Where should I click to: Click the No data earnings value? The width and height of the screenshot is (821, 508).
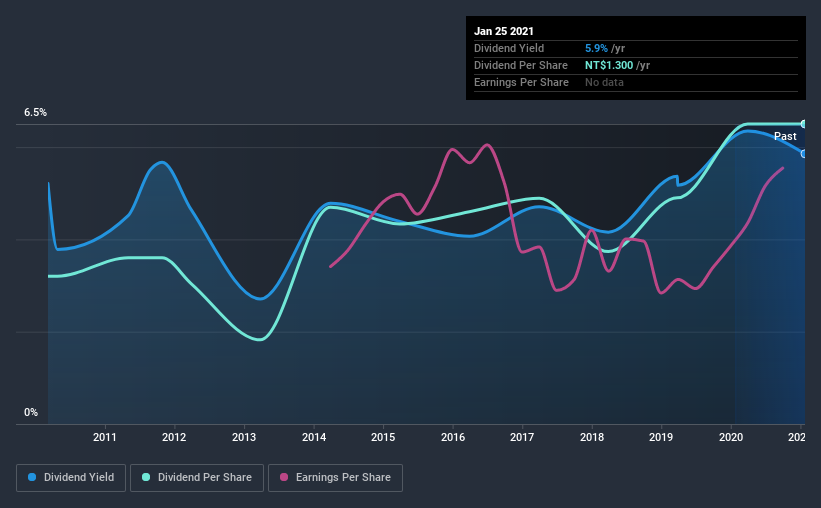(604, 82)
